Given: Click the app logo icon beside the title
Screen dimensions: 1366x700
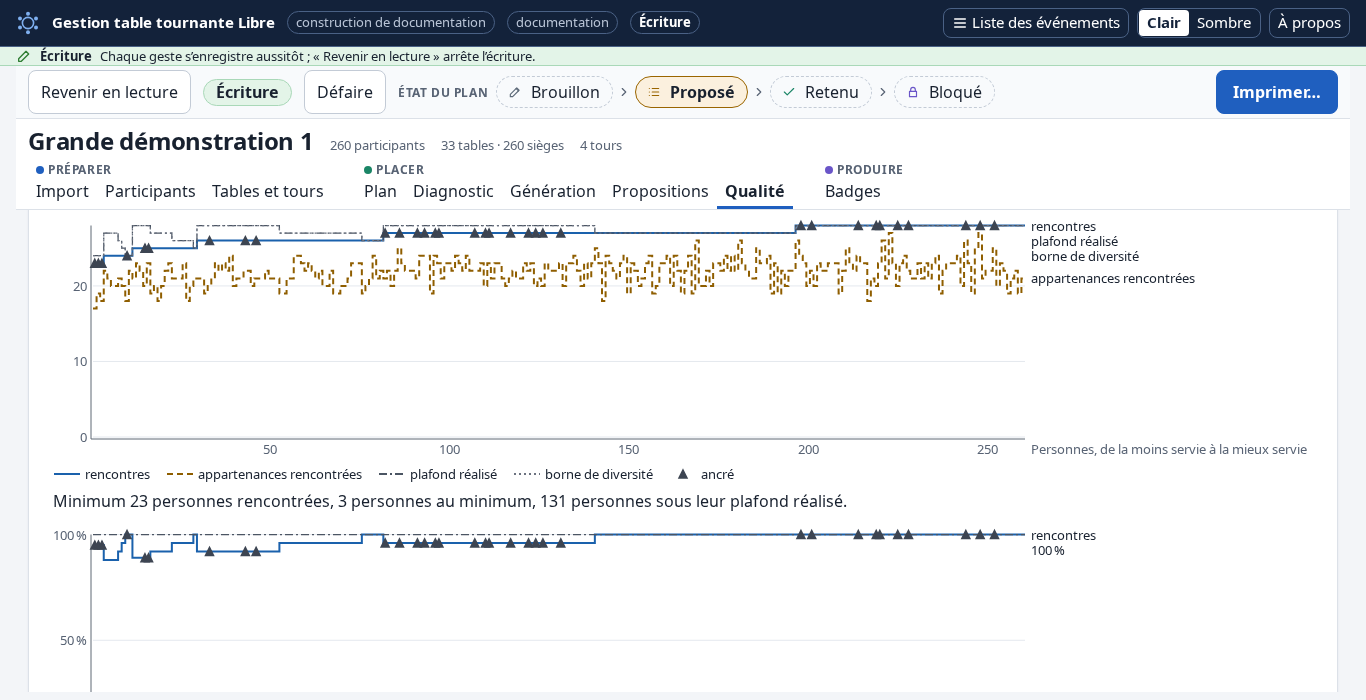Looking at the screenshot, I should click(28, 23).
